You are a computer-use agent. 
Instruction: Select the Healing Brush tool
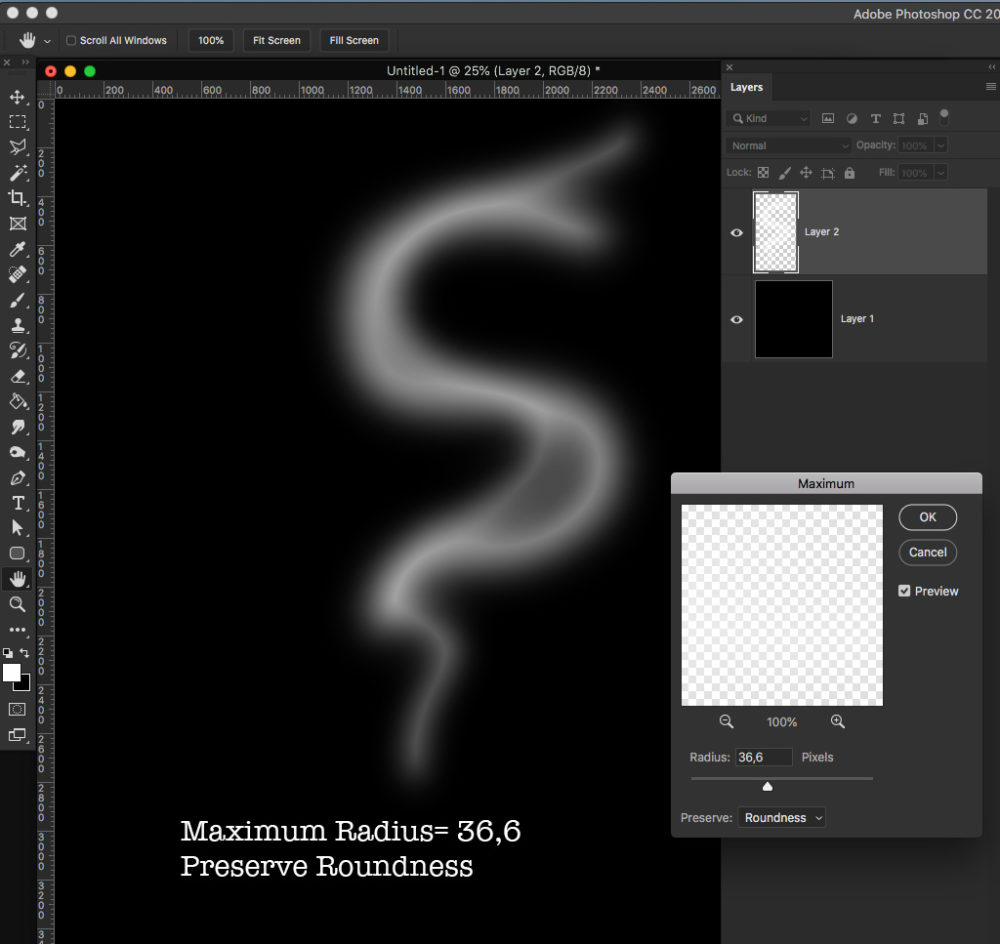click(17, 274)
